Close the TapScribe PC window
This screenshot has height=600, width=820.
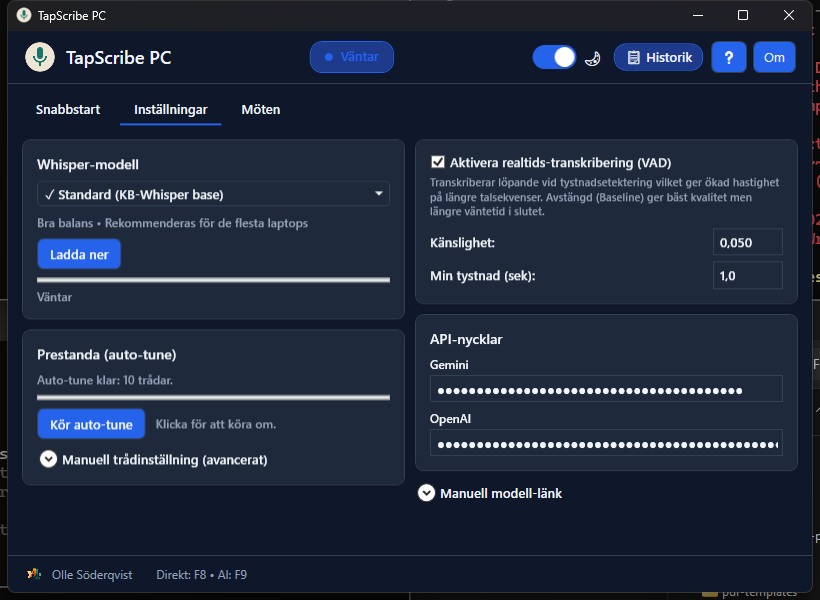pos(789,15)
